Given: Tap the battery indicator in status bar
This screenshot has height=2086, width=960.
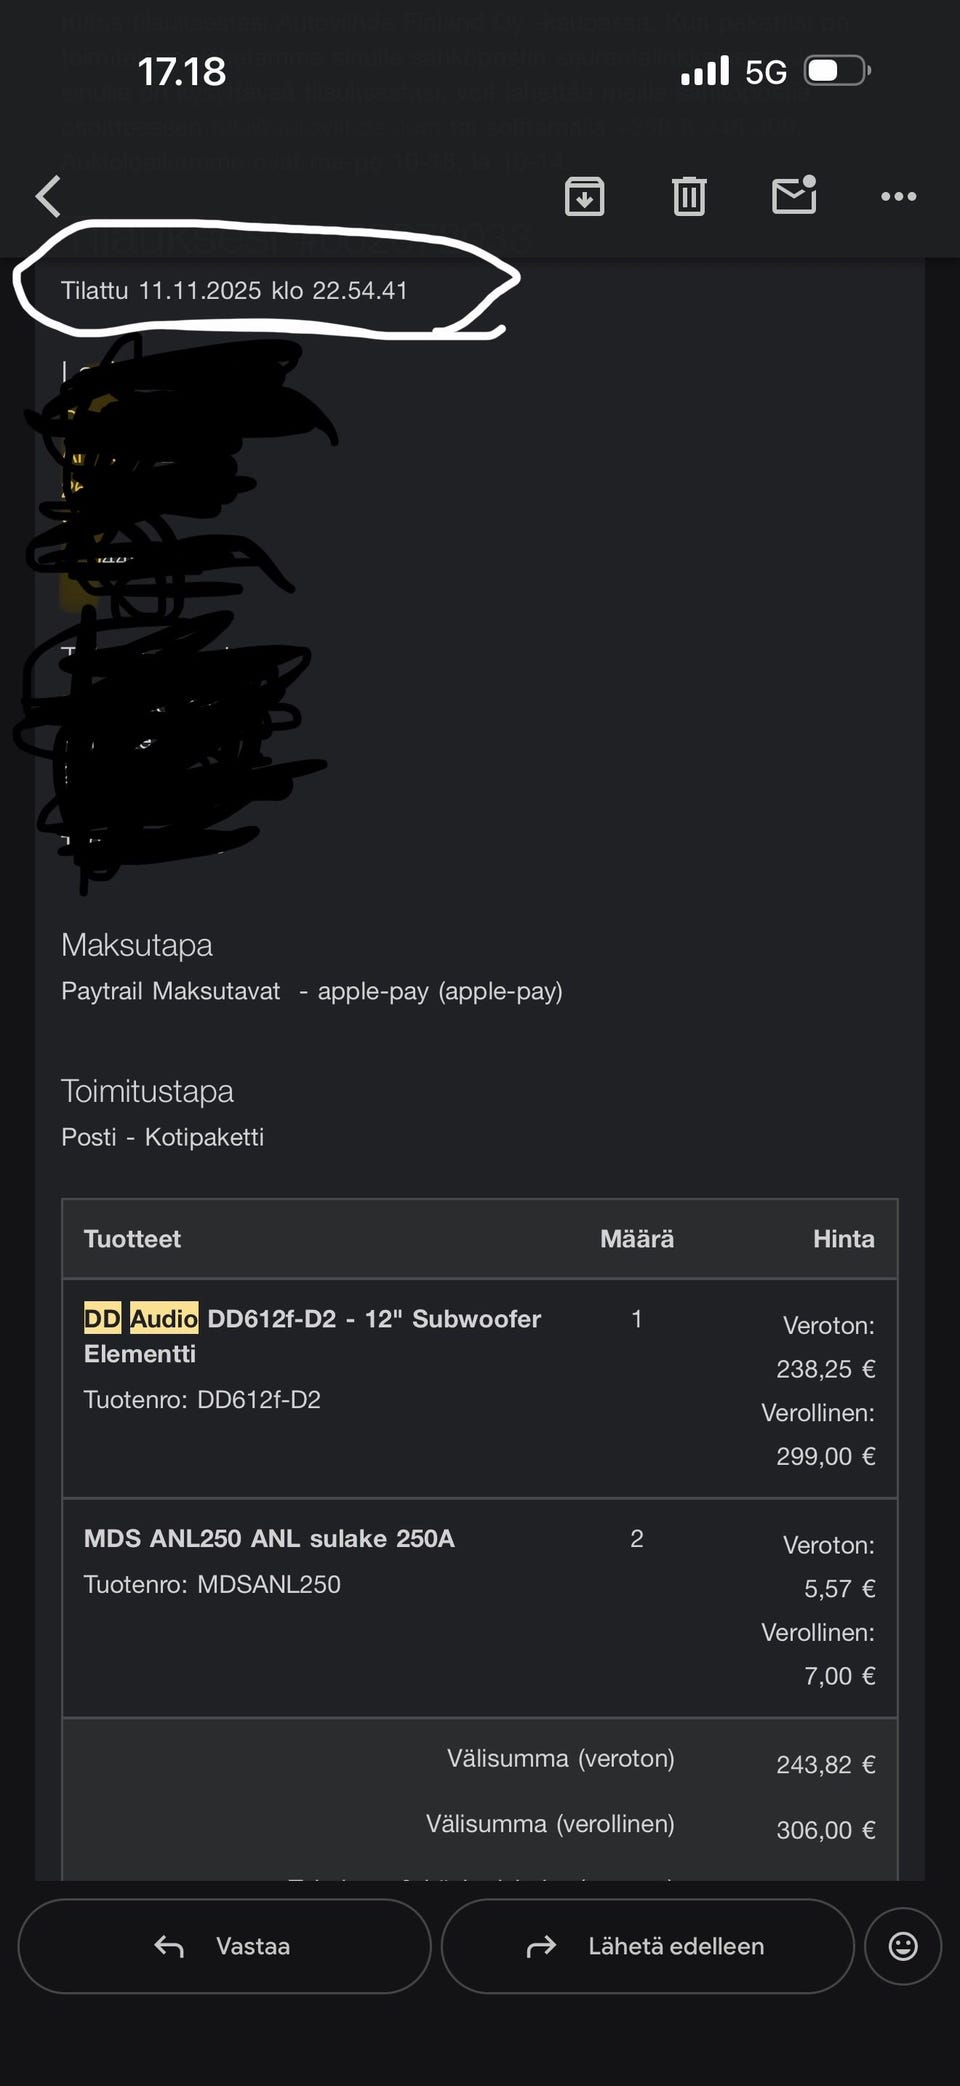Looking at the screenshot, I should pos(837,71).
